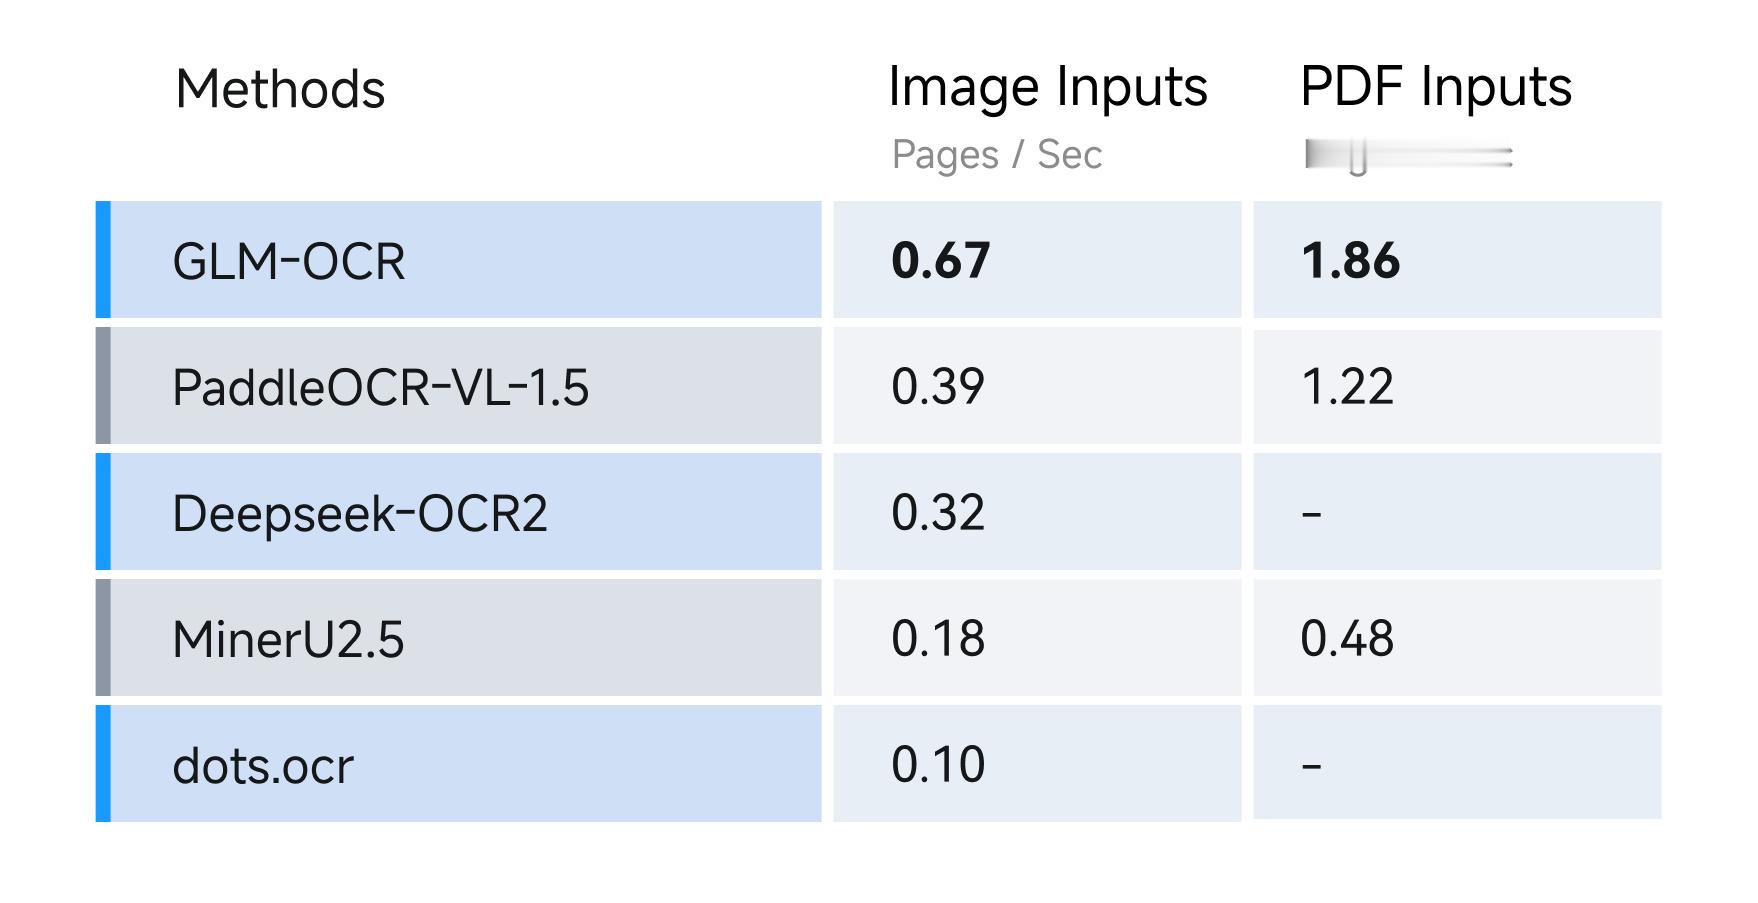Select the GLM-OCR row label
The height and width of the screenshot is (903, 1758).
(x=459, y=260)
